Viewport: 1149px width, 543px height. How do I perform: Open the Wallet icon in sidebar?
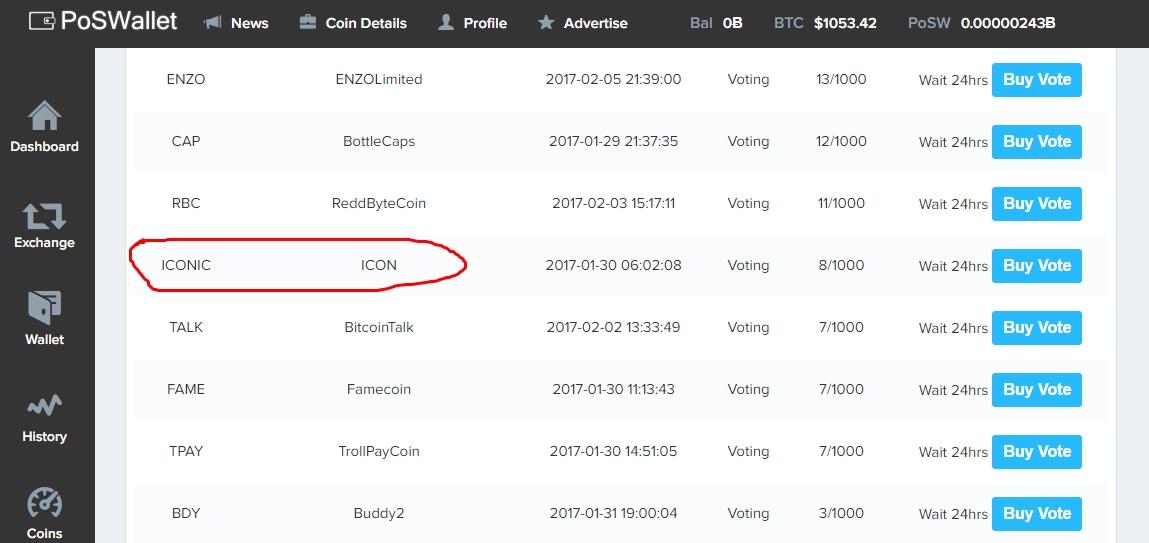(x=44, y=308)
